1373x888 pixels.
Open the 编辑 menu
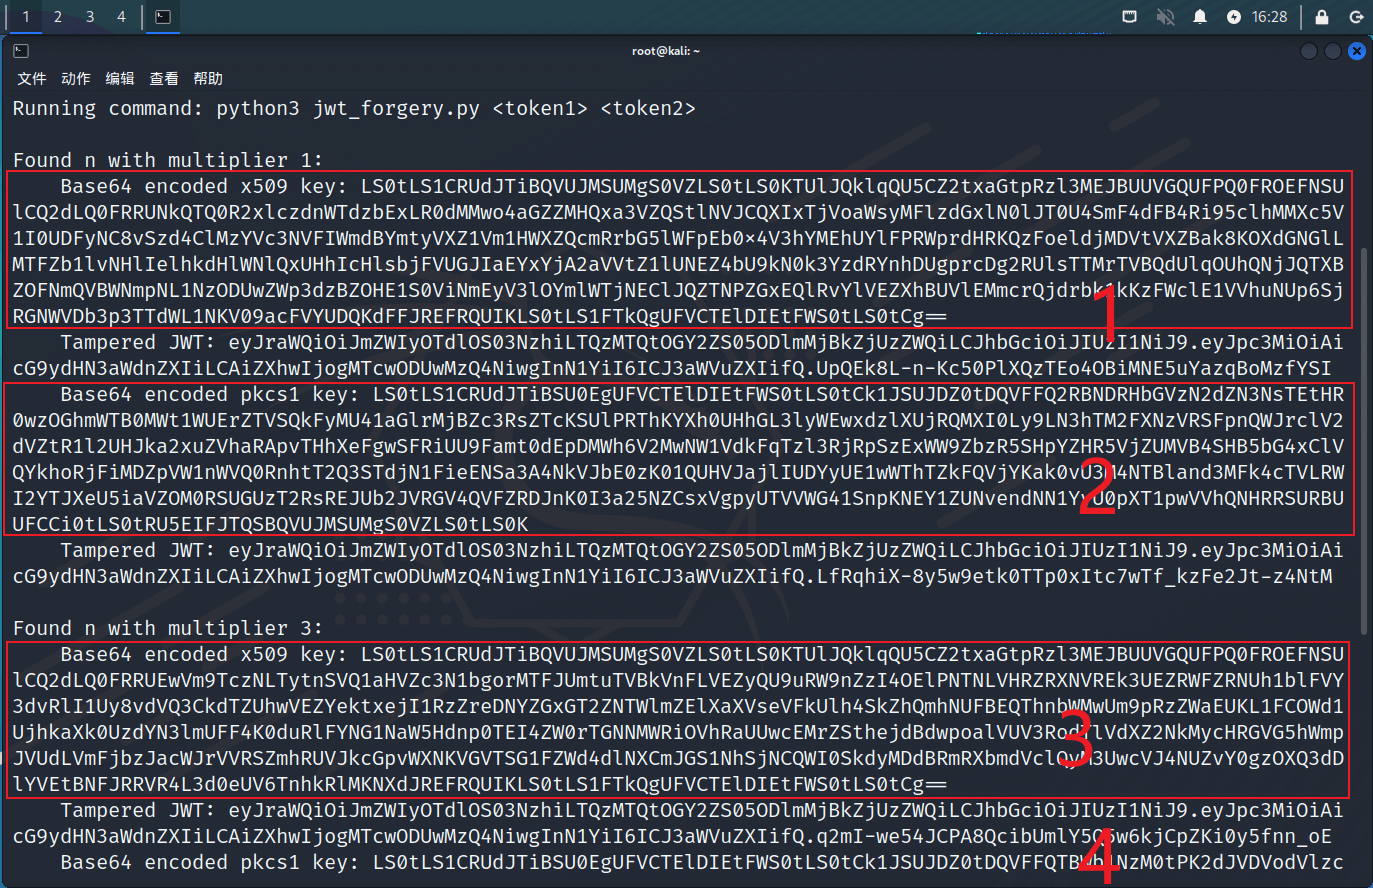tap(120, 79)
